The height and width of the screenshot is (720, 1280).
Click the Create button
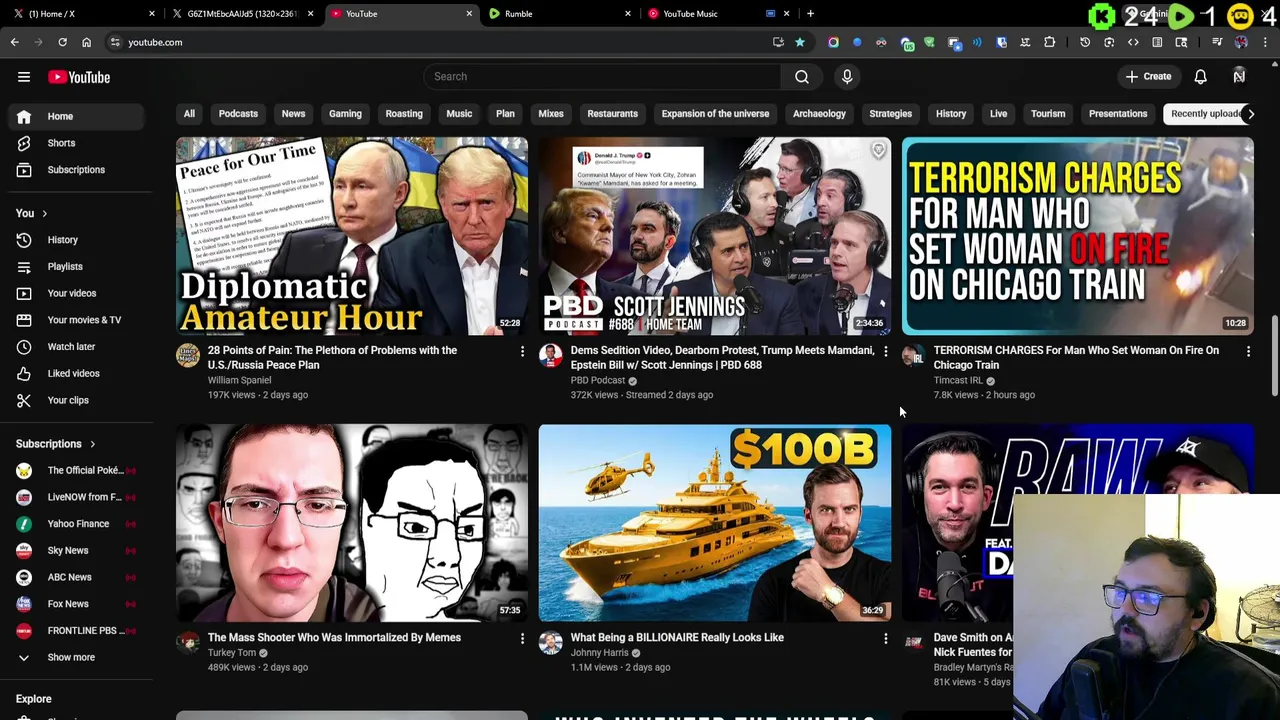click(x=1148, y=76)
